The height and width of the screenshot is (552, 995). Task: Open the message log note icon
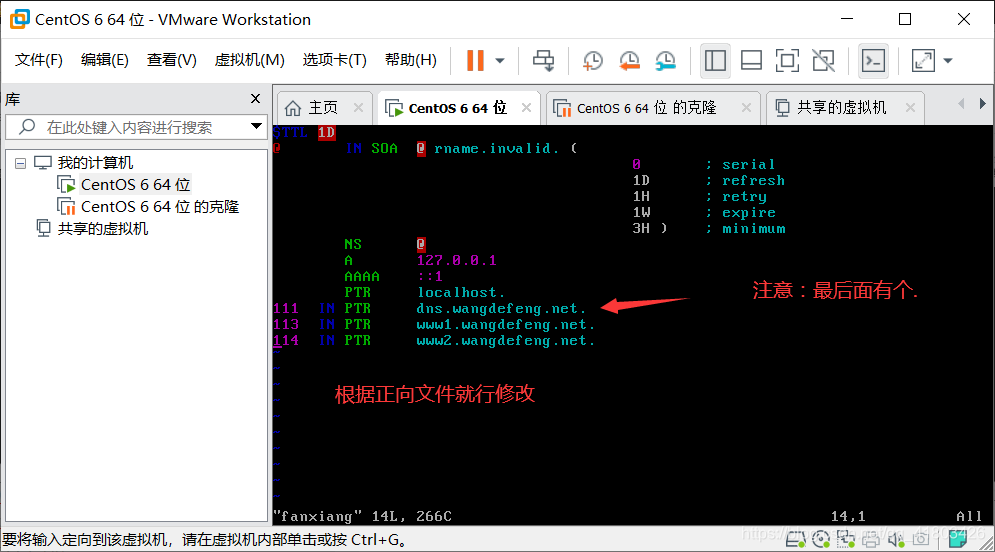[958, 539]
